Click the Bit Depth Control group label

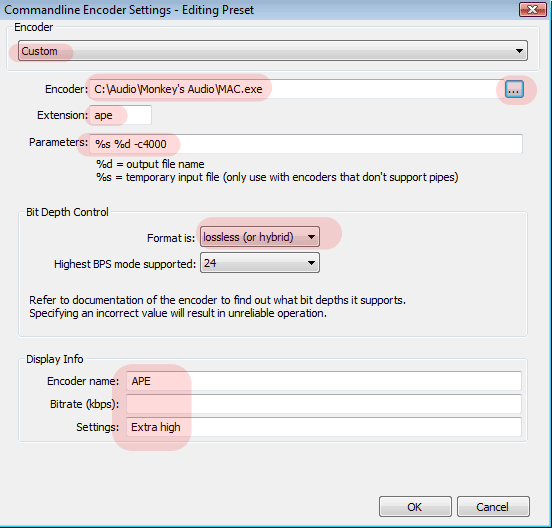[x=67, y=212]
